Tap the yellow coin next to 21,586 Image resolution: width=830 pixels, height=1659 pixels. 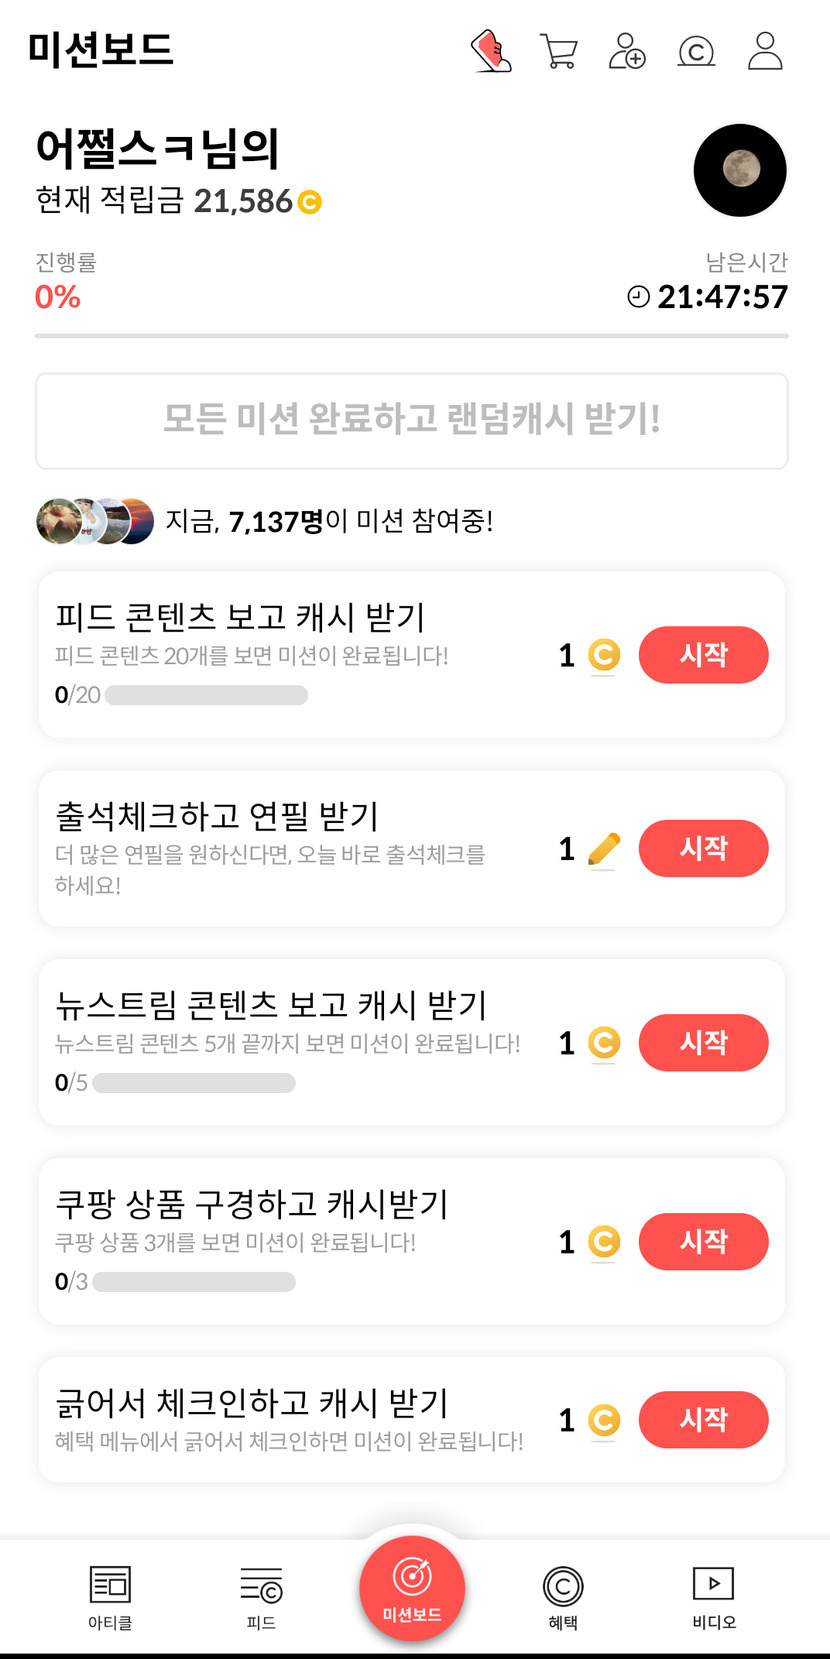[x=310, y=202]
